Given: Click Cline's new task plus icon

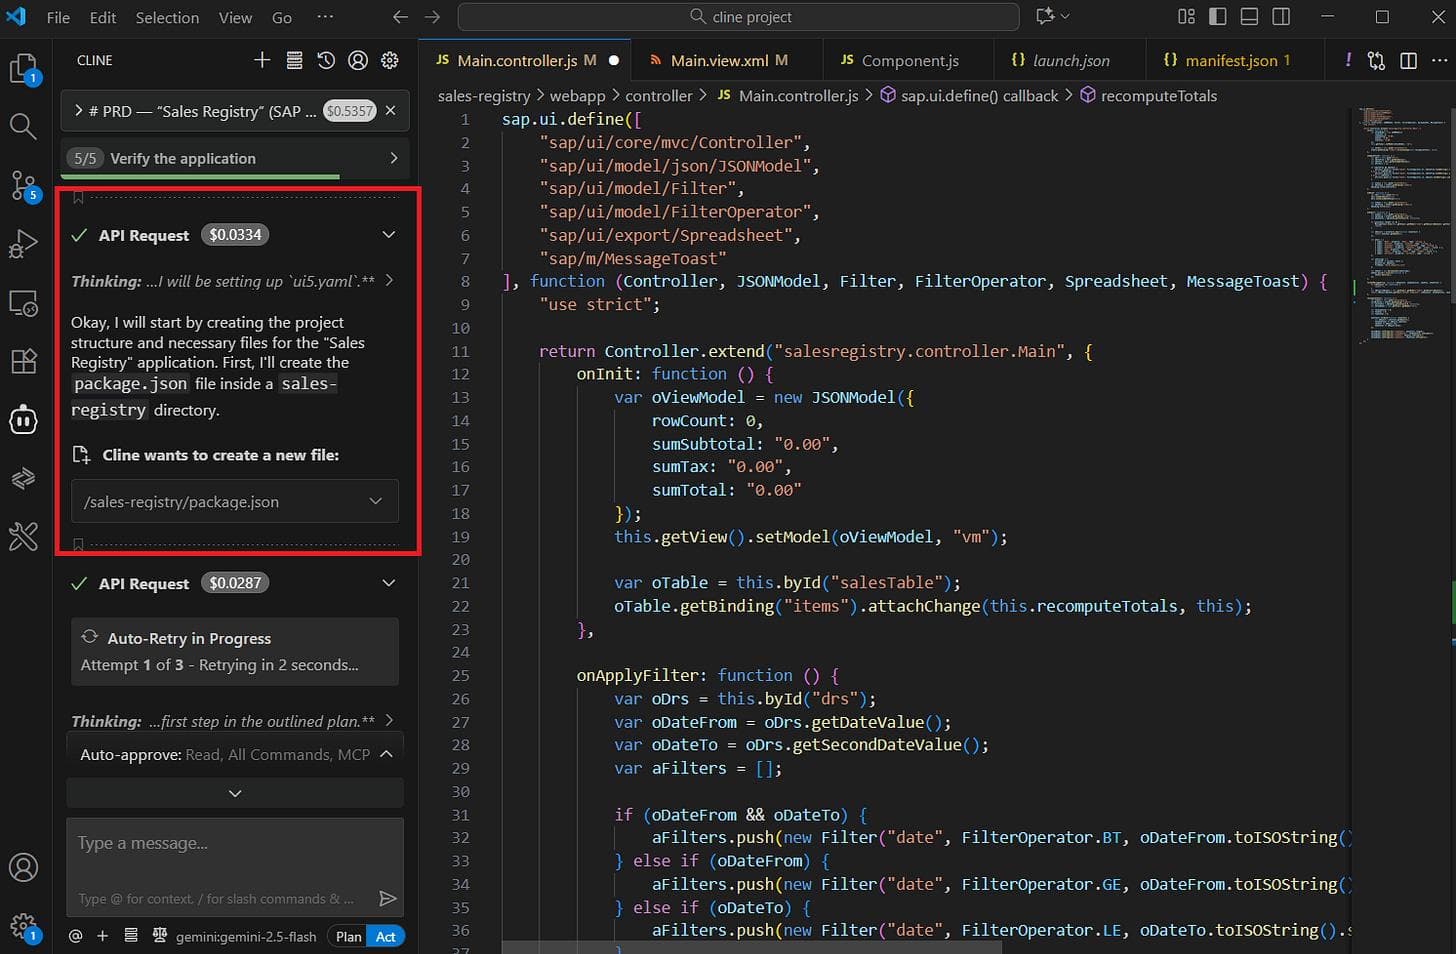Looking at the screenshot, I should coord(262,61).
